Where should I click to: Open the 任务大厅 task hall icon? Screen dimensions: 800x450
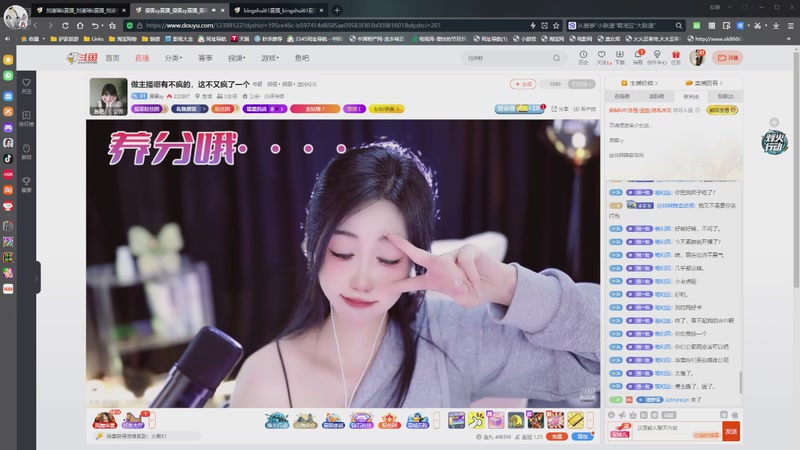pyautogui.click(x=133, y=421)
